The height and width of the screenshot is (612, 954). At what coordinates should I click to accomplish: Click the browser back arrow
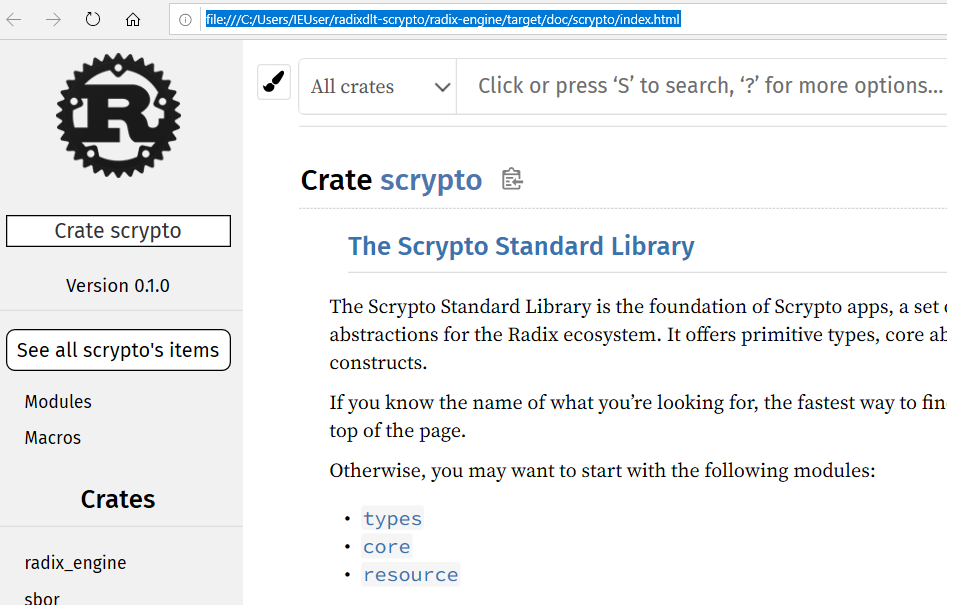pos(14,20)
